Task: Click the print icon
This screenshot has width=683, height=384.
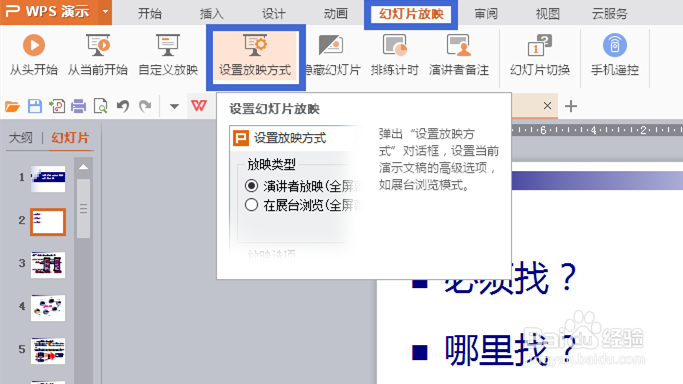Action: (78, 106)
